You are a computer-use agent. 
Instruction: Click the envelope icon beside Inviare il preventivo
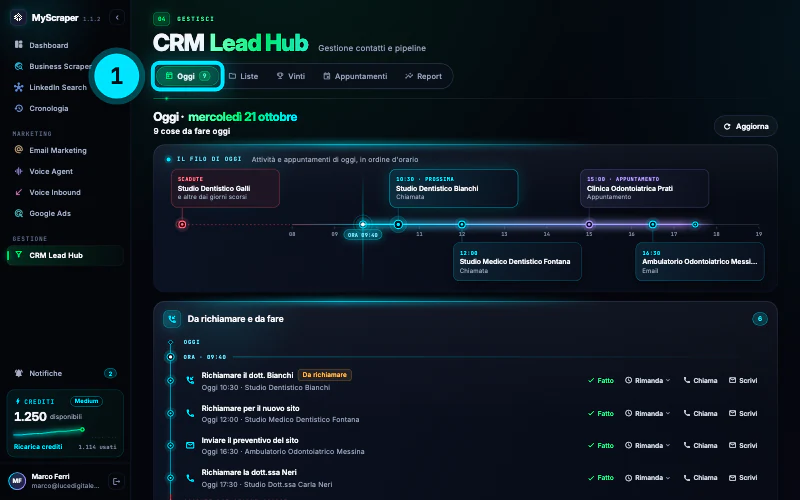coord(190,445)
